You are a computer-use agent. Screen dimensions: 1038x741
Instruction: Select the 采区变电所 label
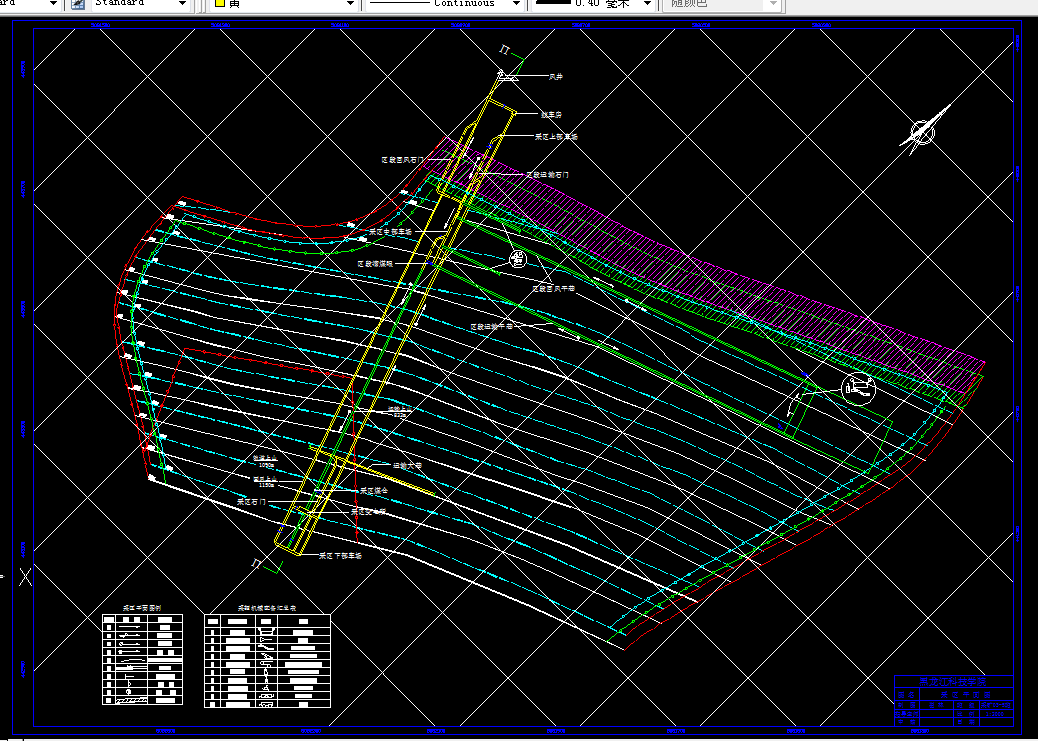click(x=368, y=511)
